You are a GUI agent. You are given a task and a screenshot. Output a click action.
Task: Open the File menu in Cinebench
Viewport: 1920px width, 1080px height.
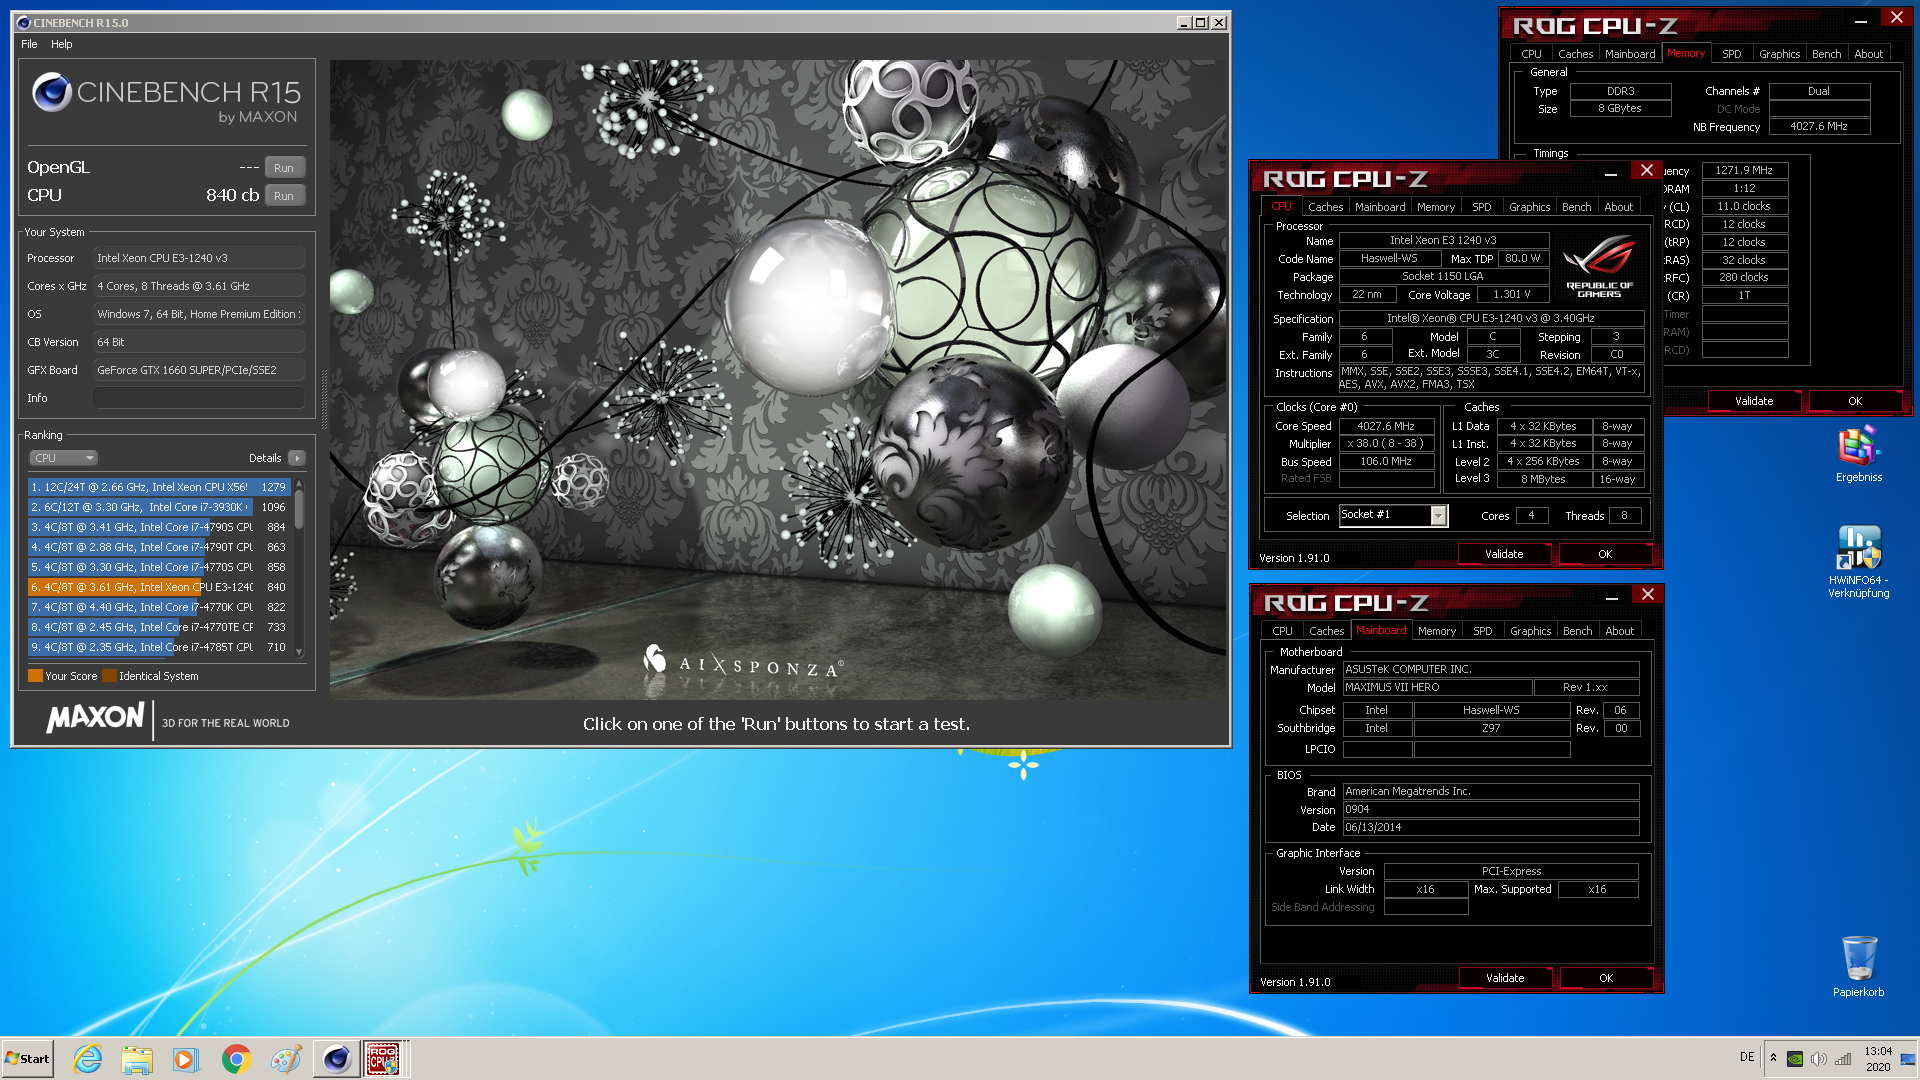coord(29,44)
